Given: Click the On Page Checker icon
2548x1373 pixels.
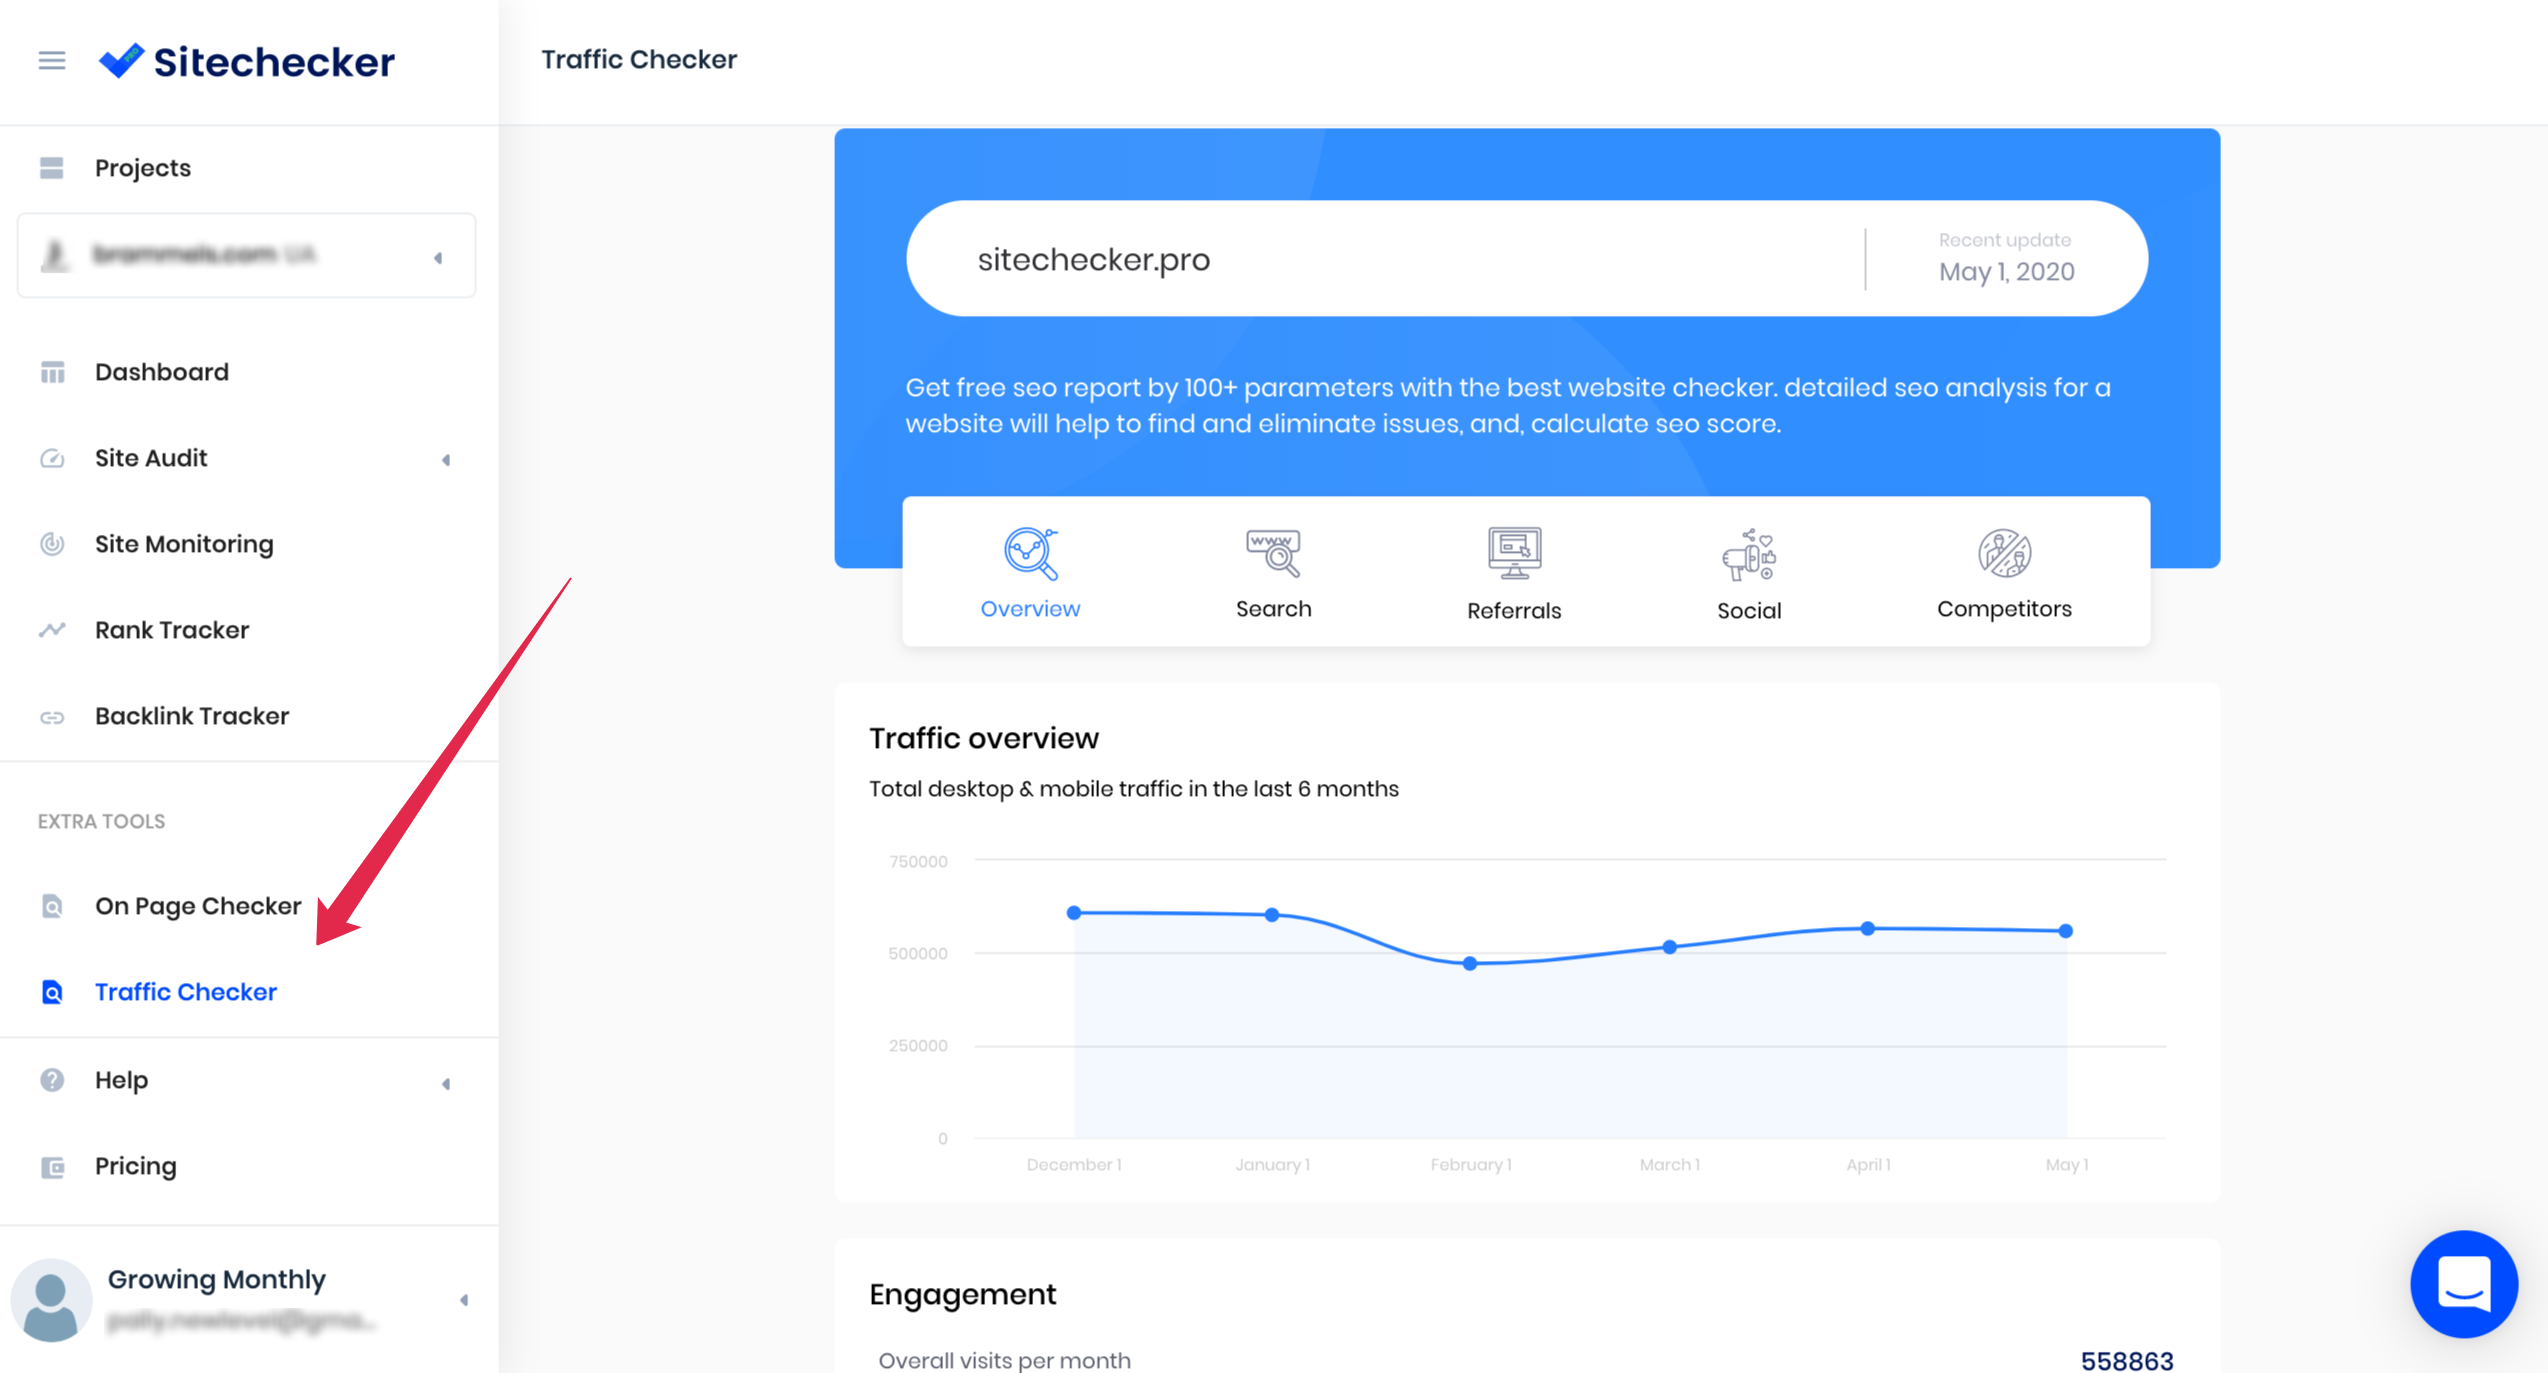Looking at the screenshot, I should (52, 906).
